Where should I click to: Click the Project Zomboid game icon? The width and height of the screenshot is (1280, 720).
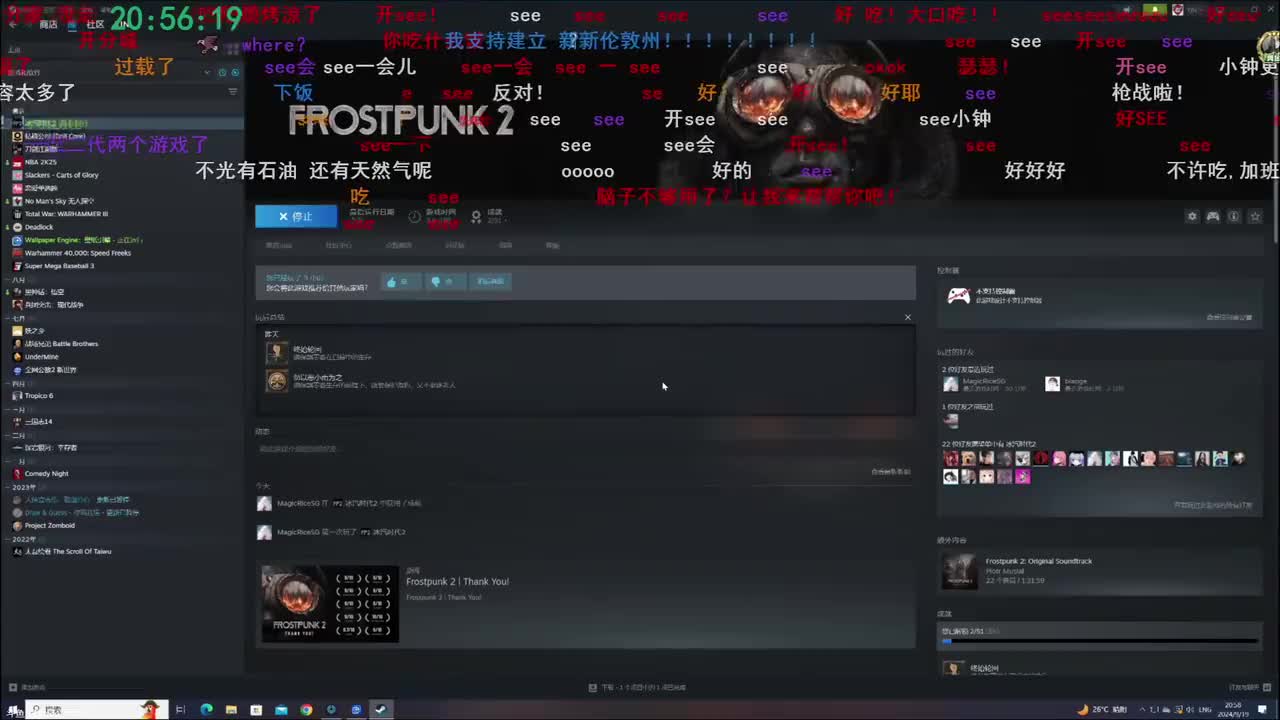[17, 526]
